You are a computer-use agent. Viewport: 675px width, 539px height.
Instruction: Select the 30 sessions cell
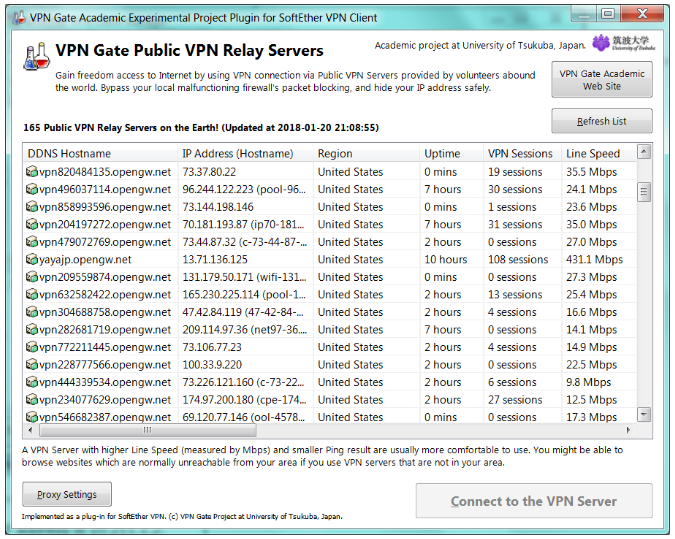(x=515, y=189)
